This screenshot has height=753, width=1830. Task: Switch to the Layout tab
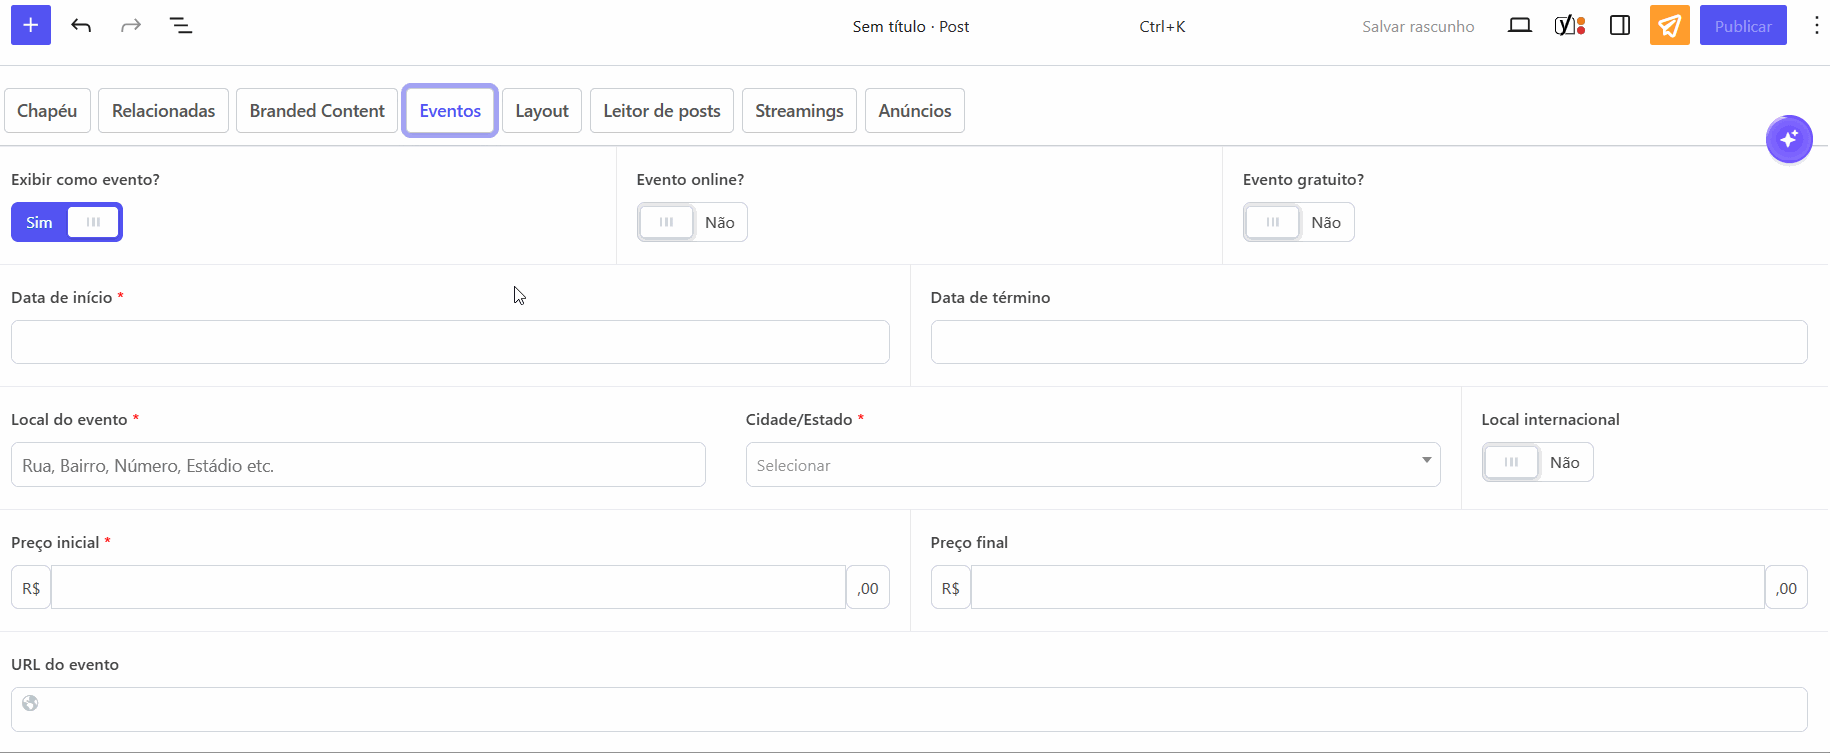tap(542, 111)
